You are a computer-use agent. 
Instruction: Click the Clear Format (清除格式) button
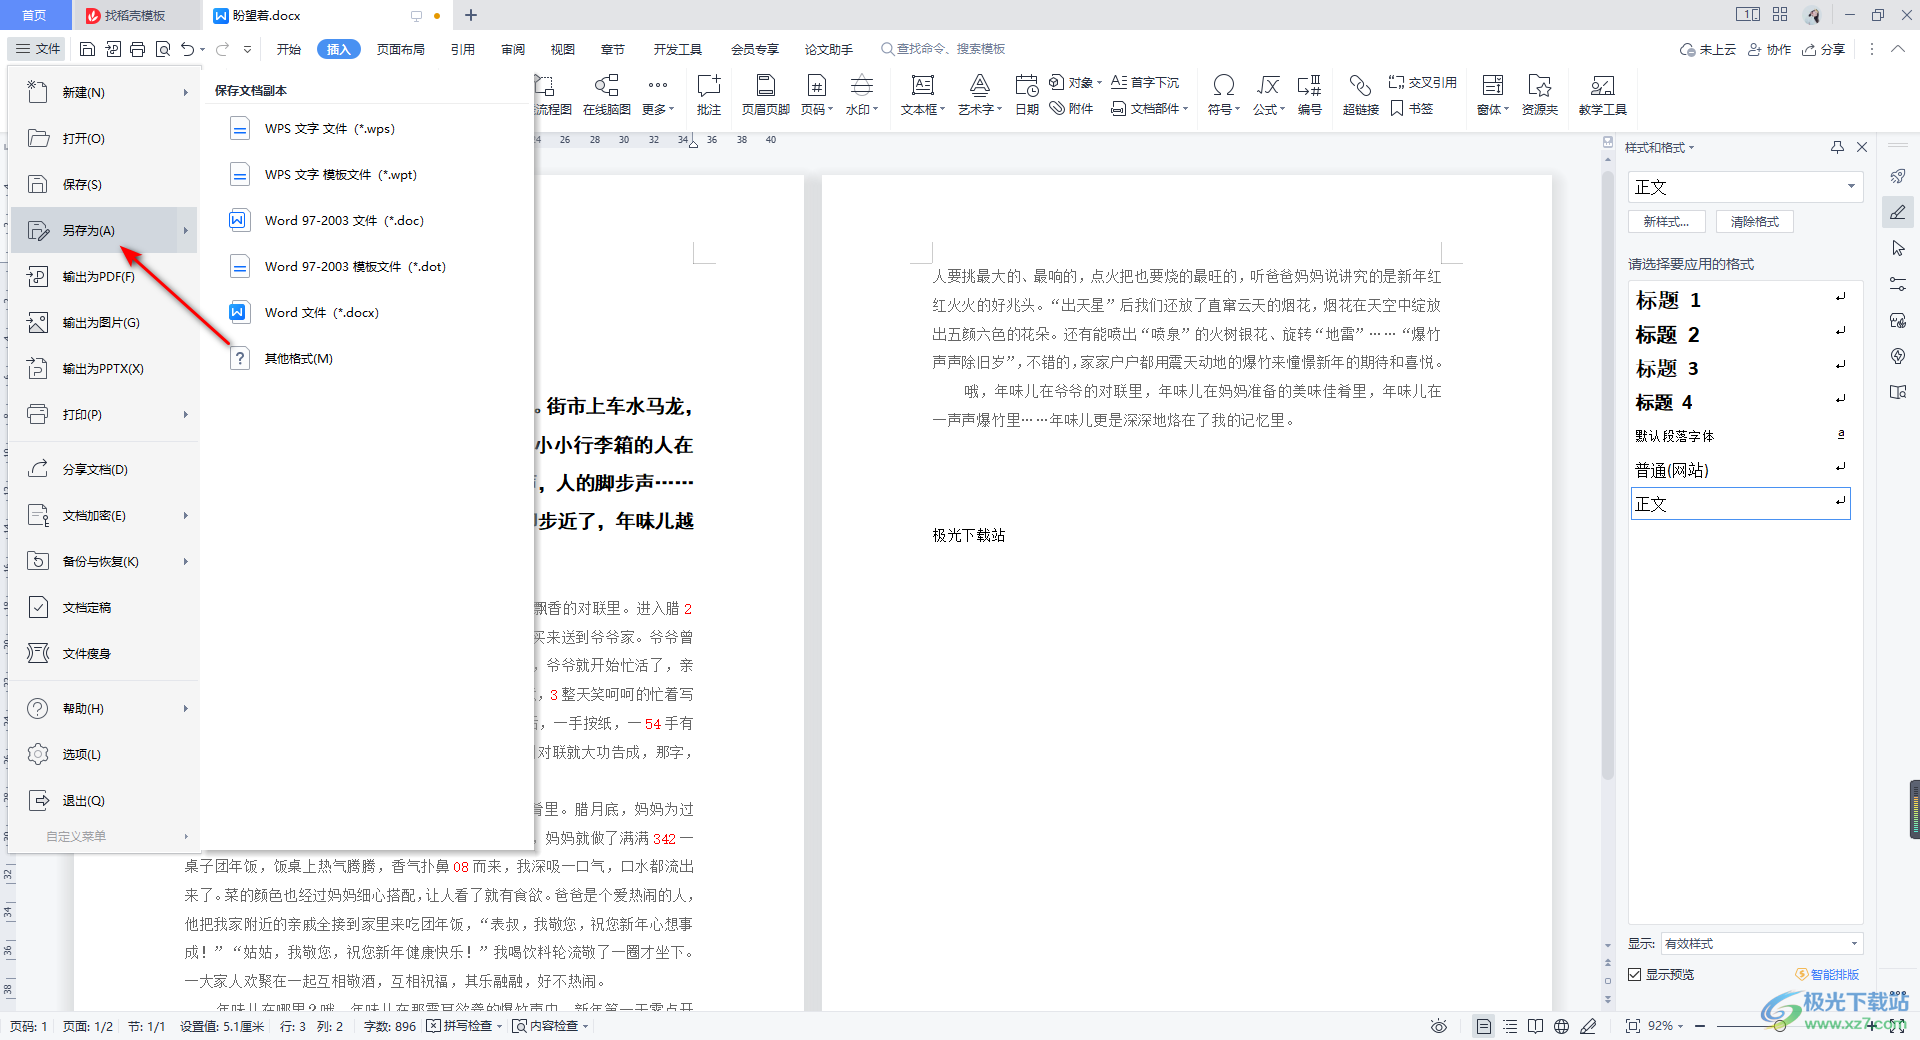click(x=1754, y=222)
